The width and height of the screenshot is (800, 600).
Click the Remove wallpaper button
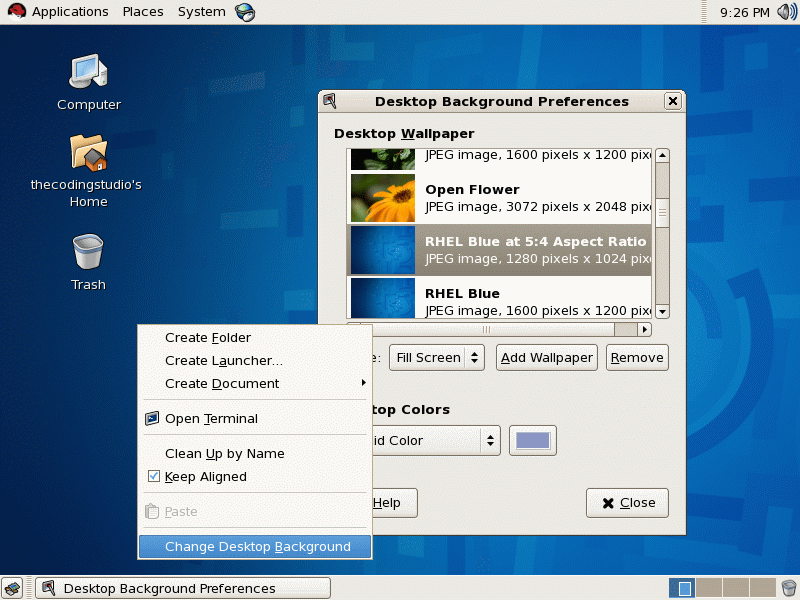[637, 358]
